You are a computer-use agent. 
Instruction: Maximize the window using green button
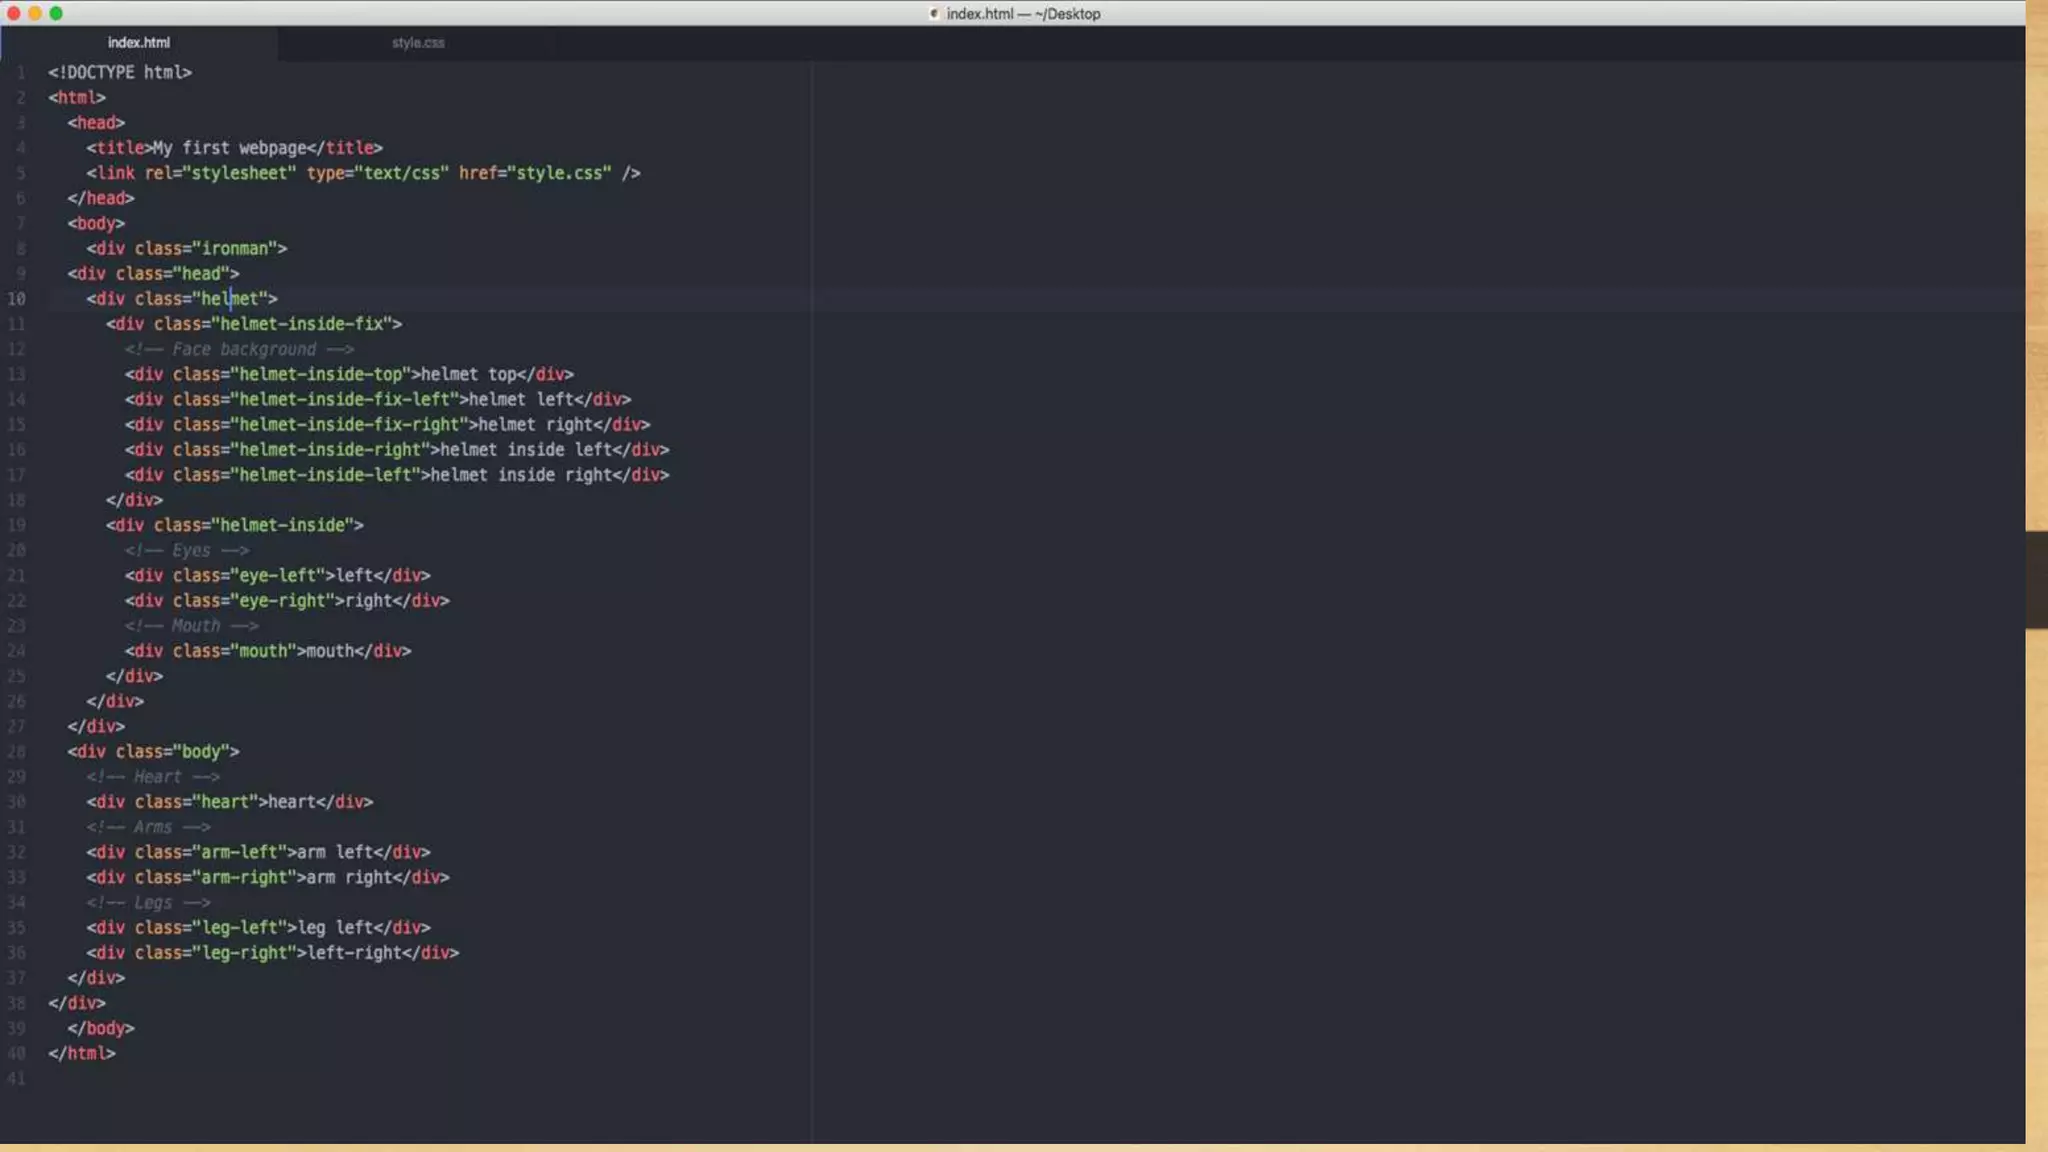click(x=56, y=13)
